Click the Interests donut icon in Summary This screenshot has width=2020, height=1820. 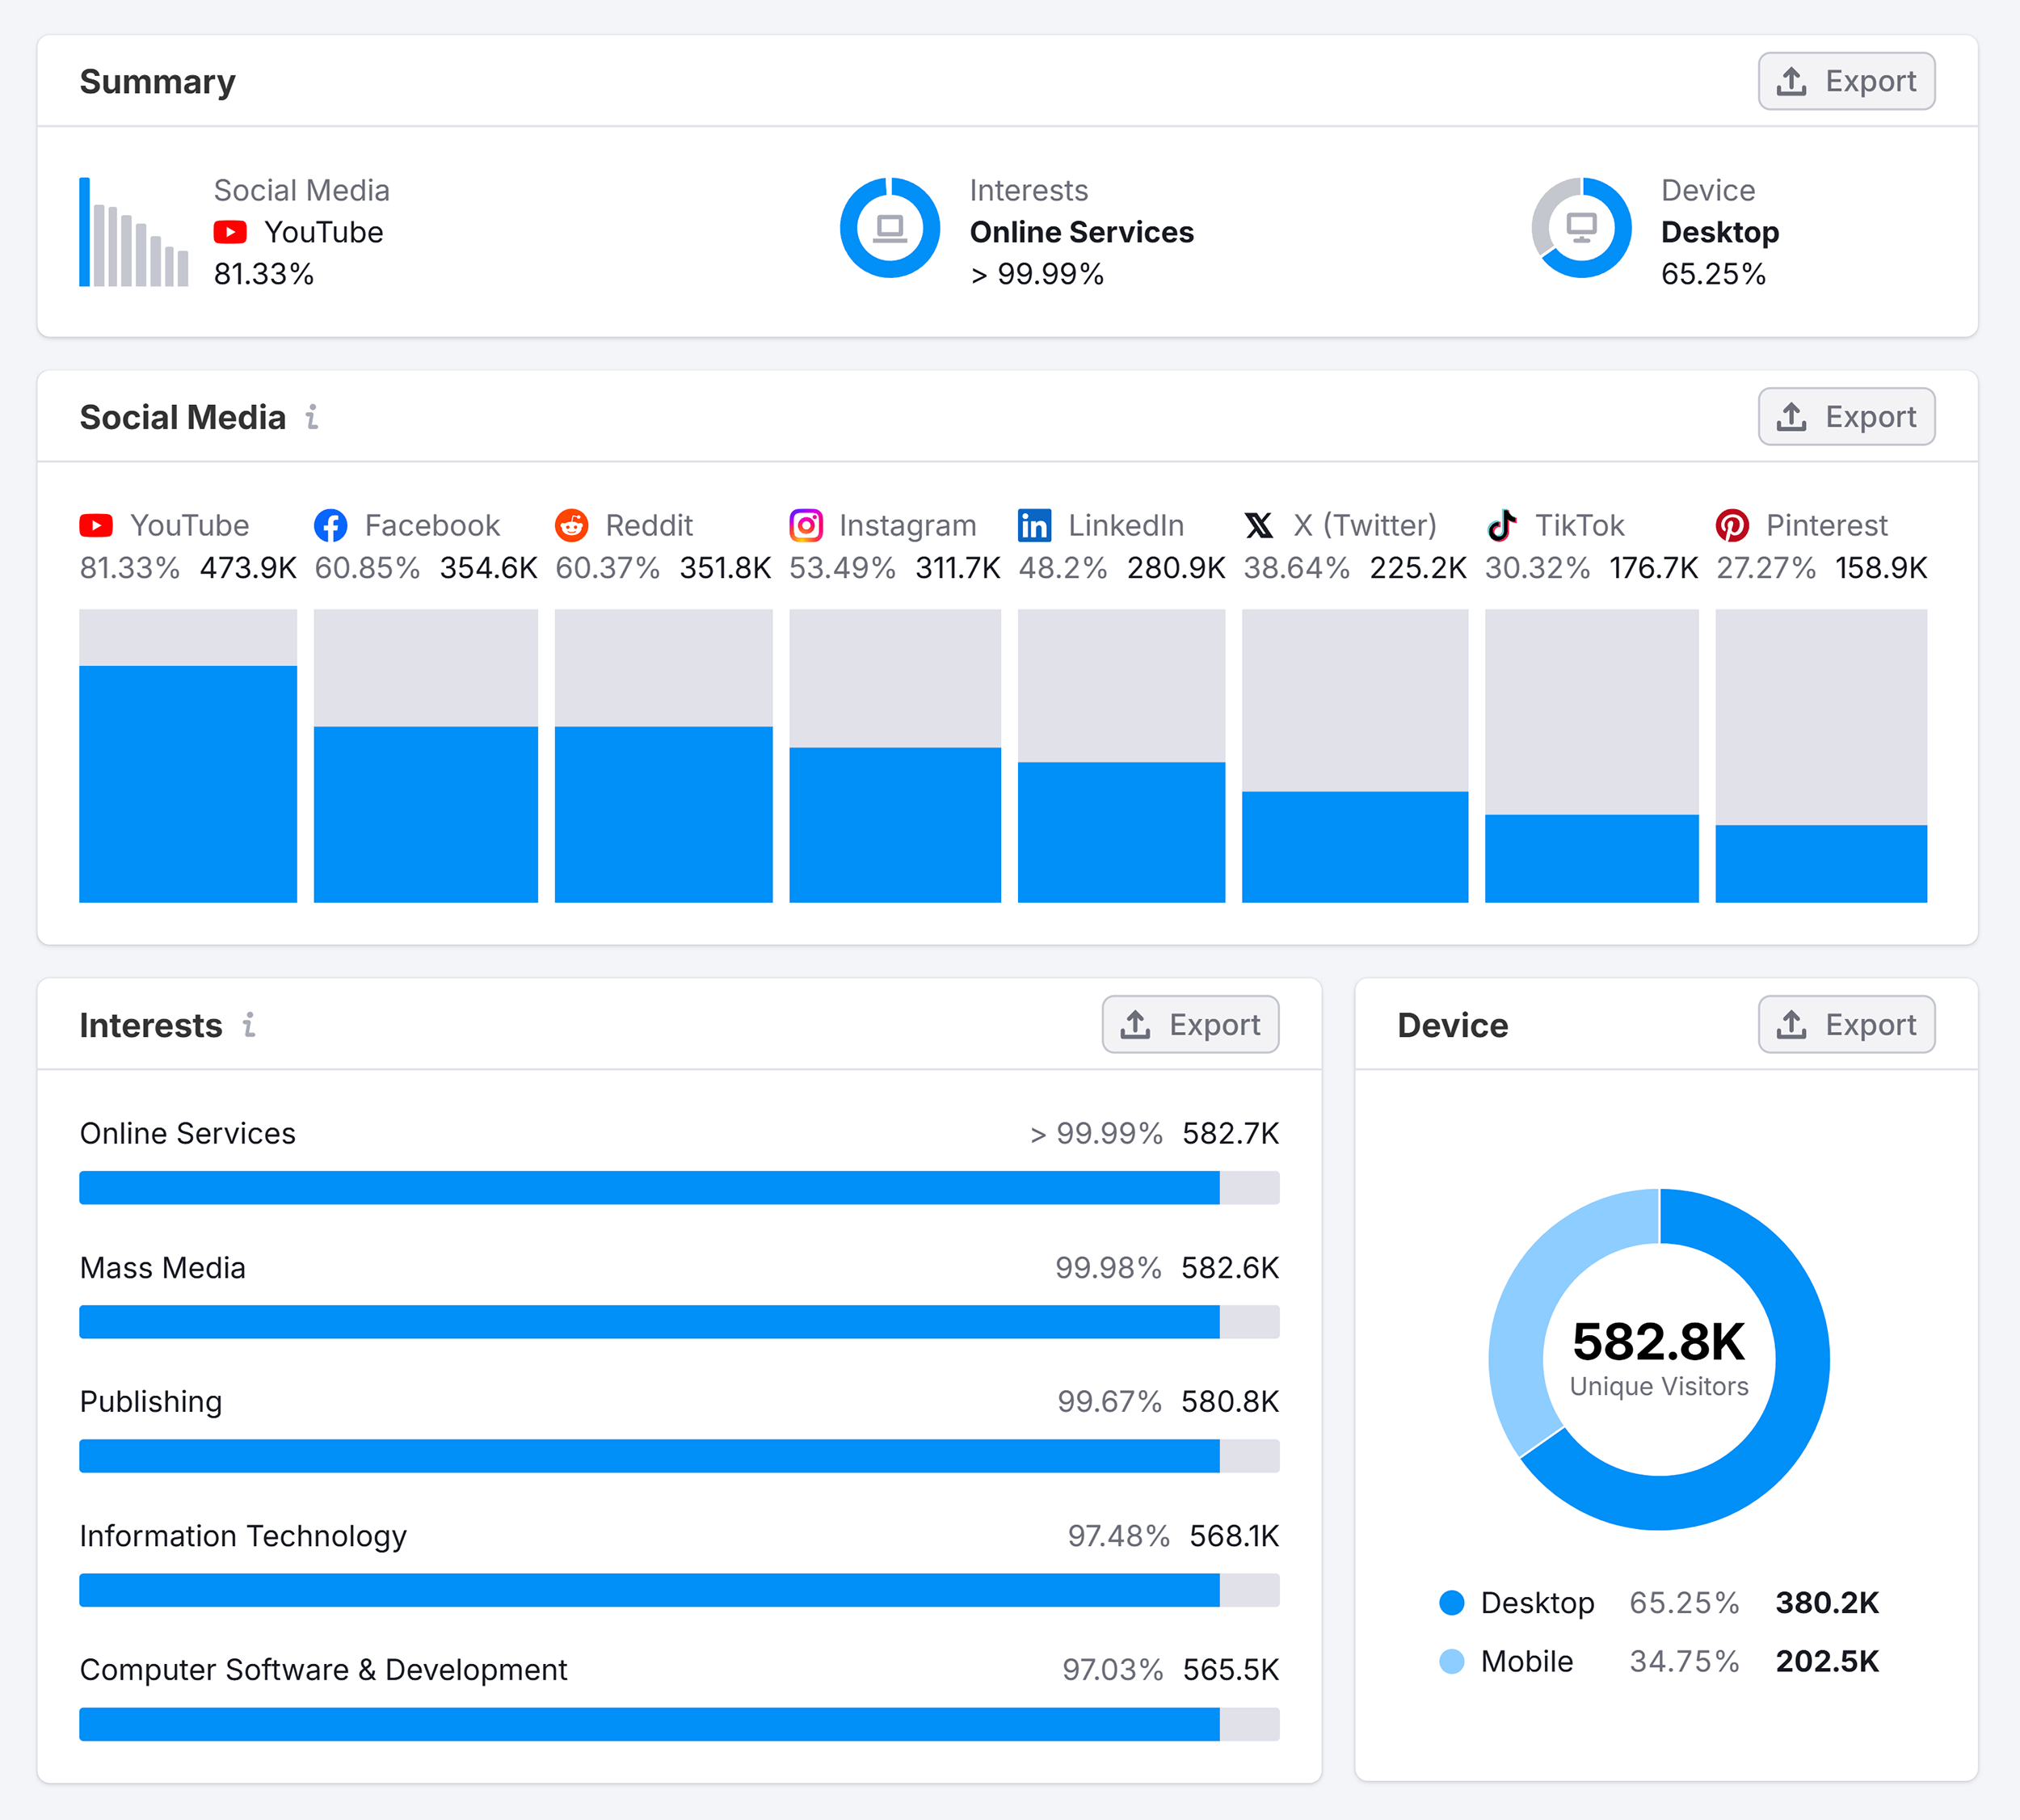[889, 227]
